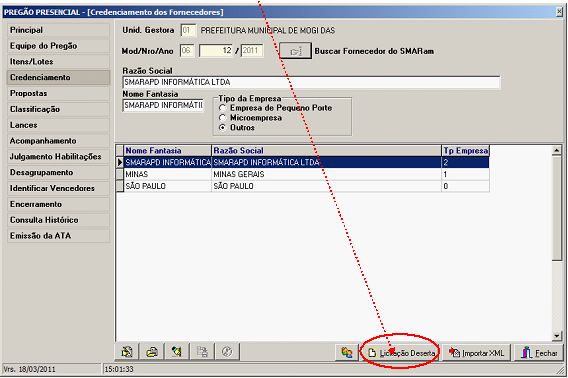Click the Razão Social text field
Viewport: 568px width, 378px height.
pos(312,82)
